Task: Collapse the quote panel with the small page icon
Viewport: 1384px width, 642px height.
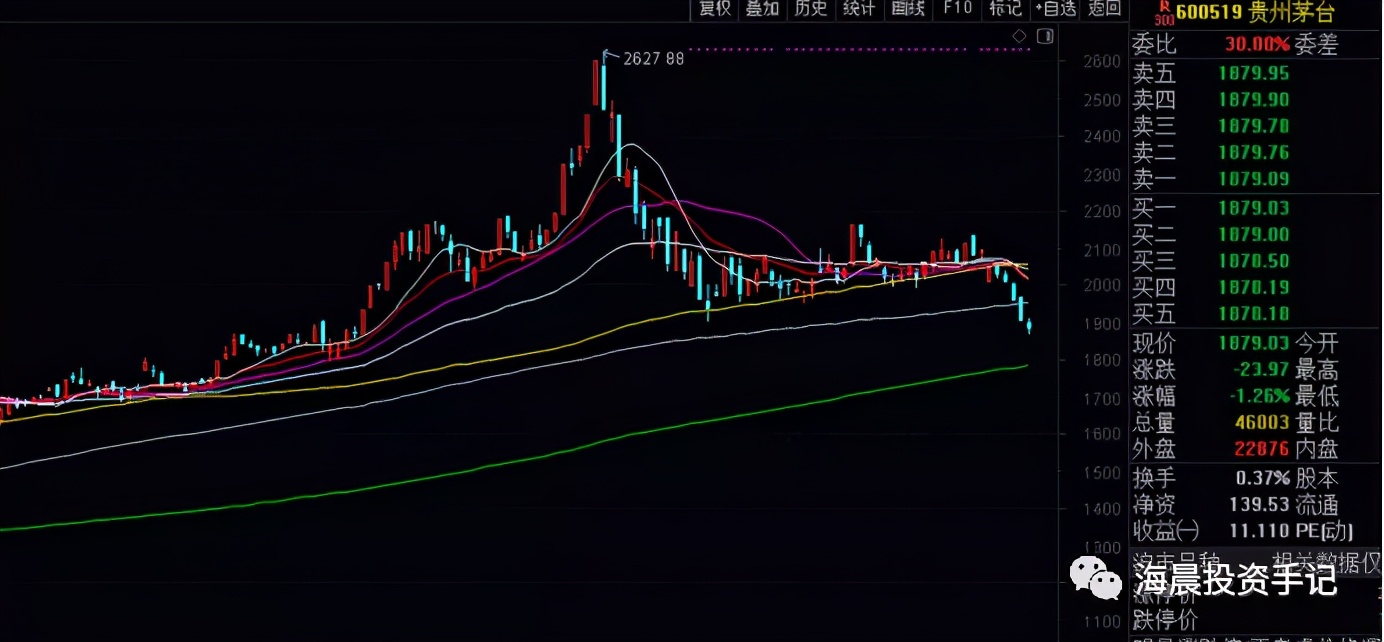Action: coord(1045,35)
